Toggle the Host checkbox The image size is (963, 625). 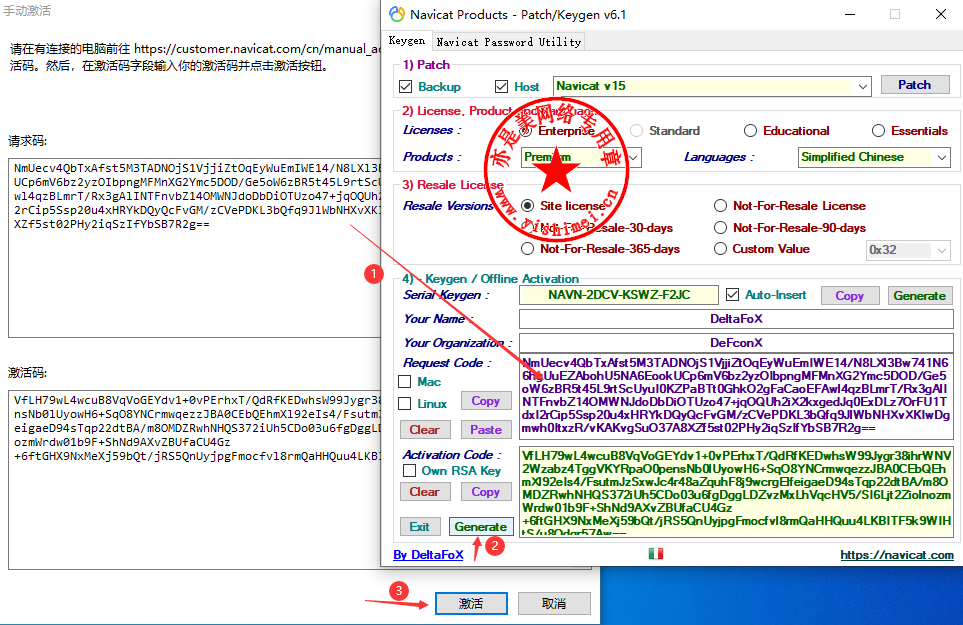pos(502,87)
